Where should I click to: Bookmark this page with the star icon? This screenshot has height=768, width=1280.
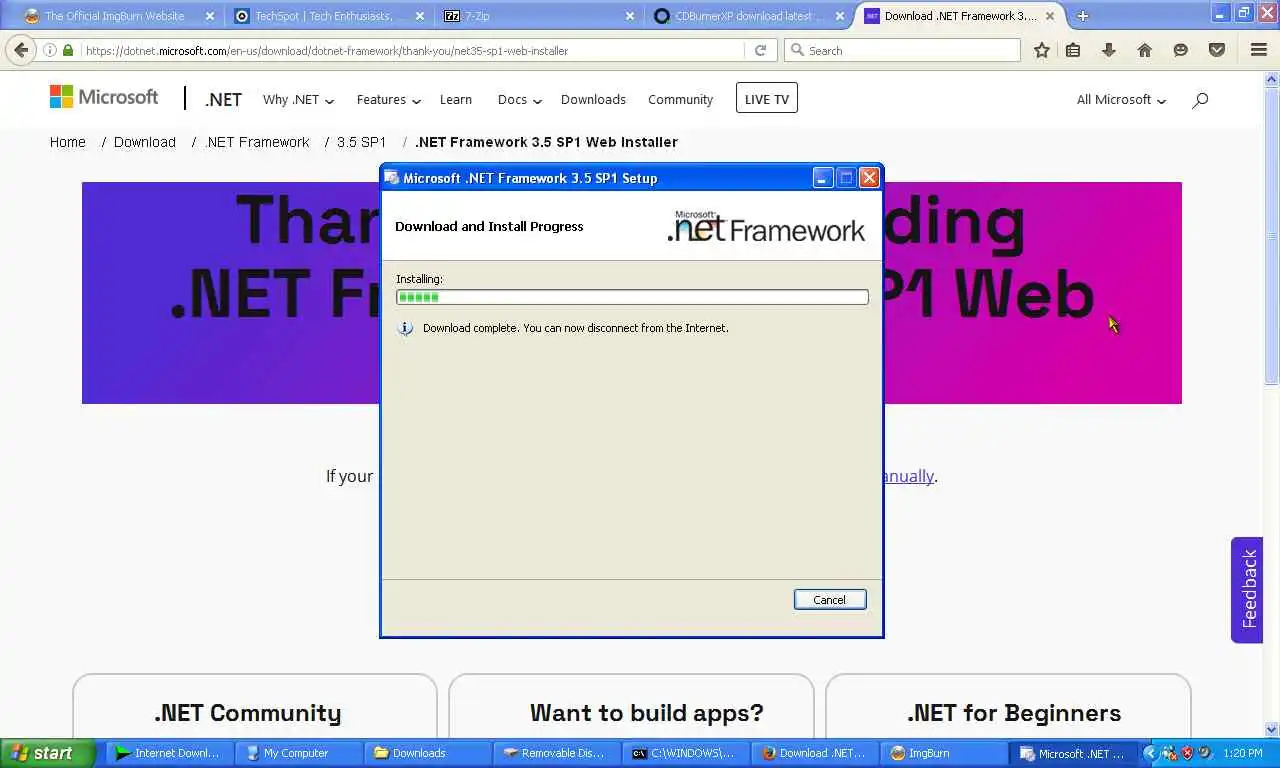(1041, 50)
